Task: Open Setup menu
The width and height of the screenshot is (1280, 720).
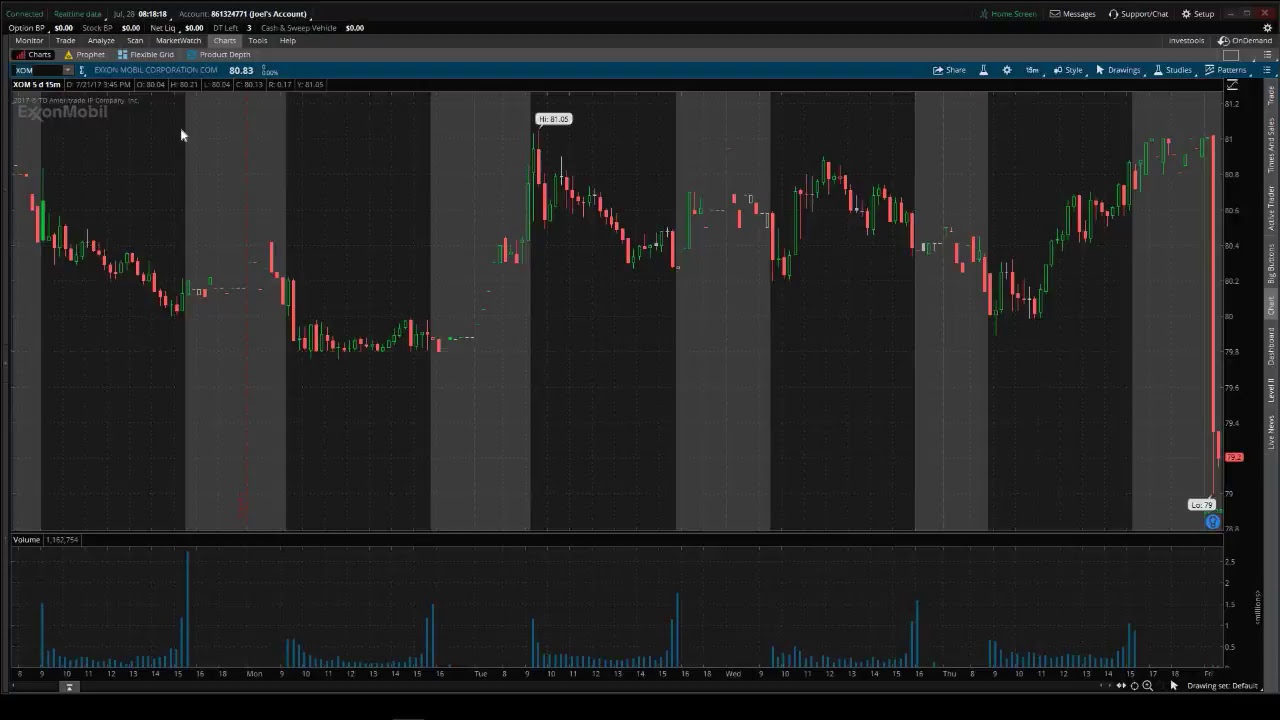Action: click(1198, 14)
